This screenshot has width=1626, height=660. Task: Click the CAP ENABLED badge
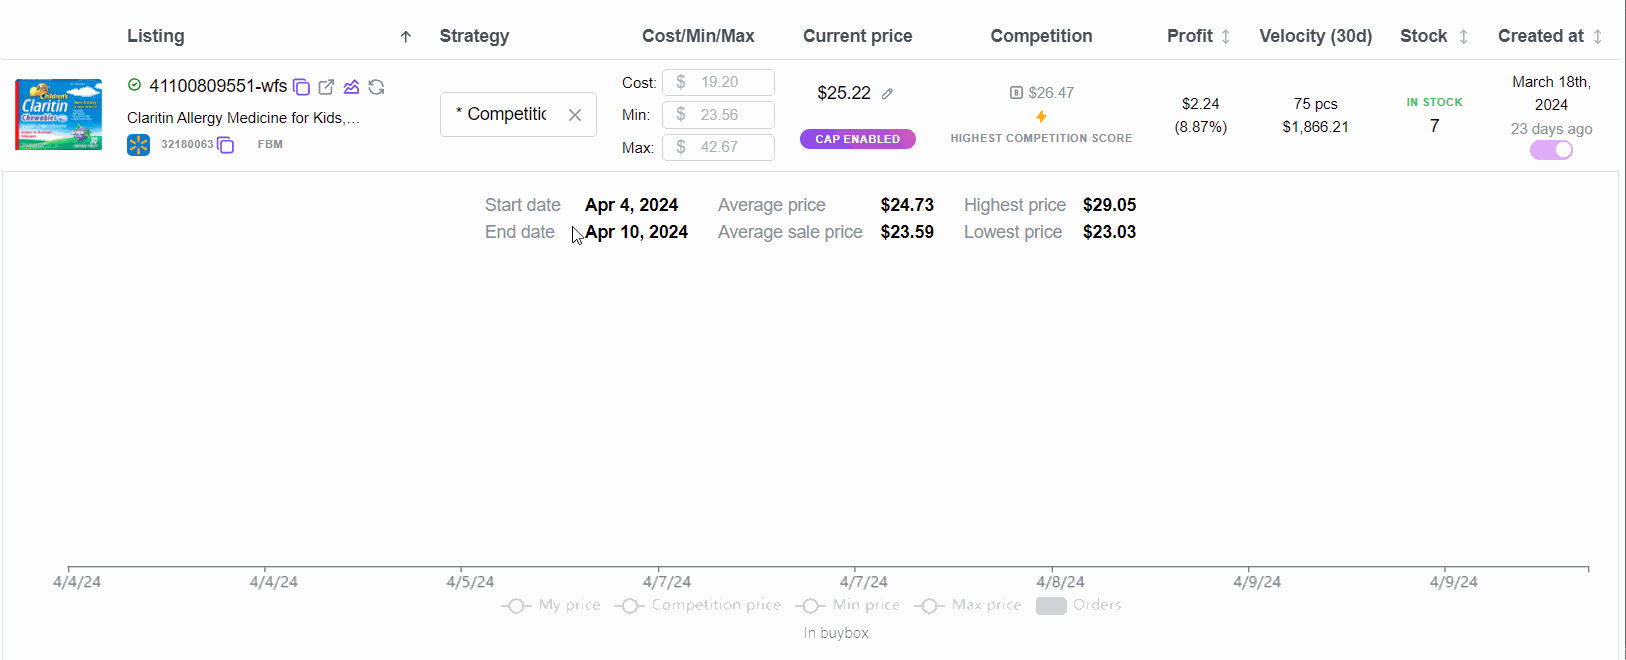(x=857, y=139)
